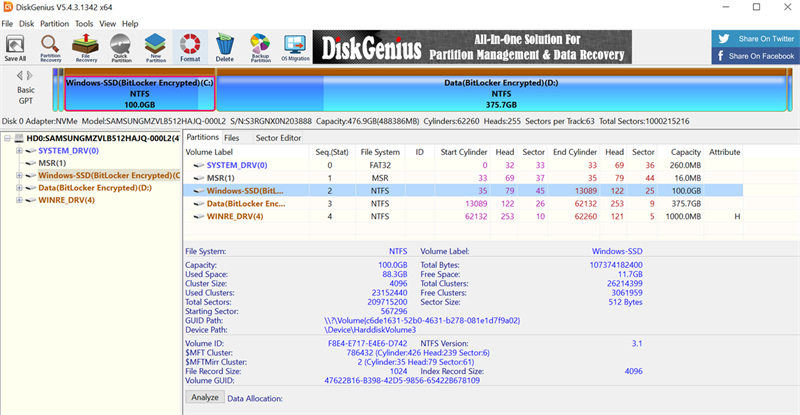800x415 pixels.
Task: Switch to the Partitions tab
Action: (203, 137)
